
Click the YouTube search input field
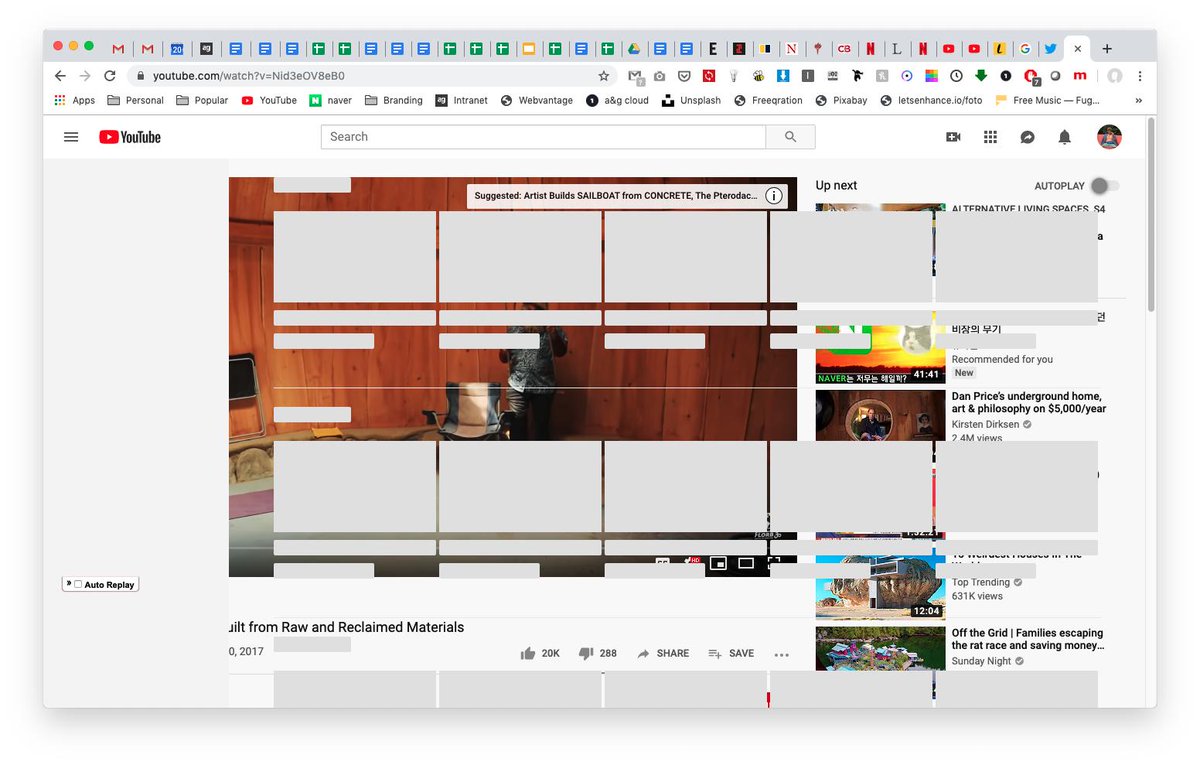(543, 137)
